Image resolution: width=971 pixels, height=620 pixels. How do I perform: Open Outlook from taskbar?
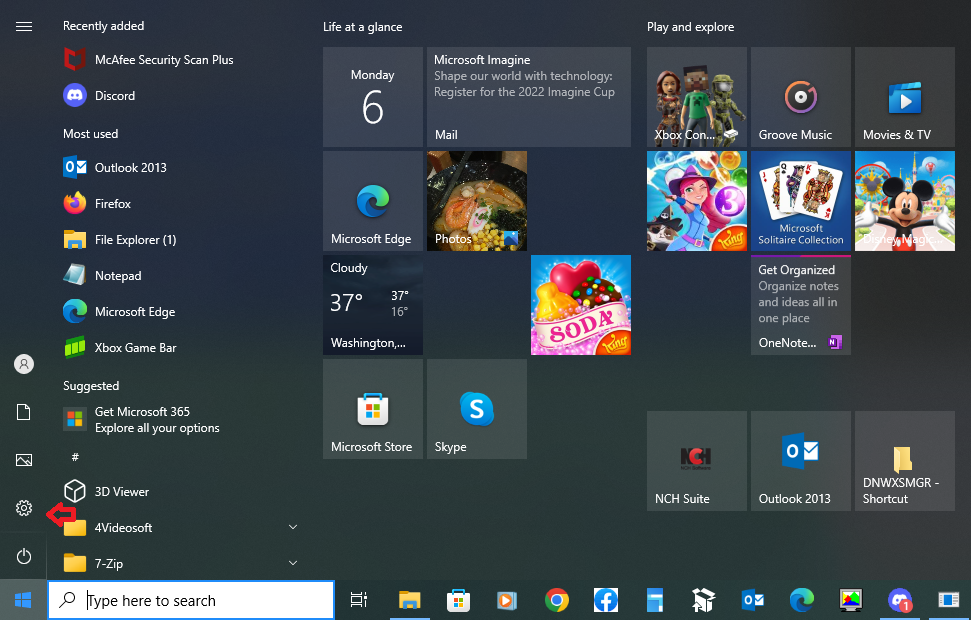click(x=752, y=600)
